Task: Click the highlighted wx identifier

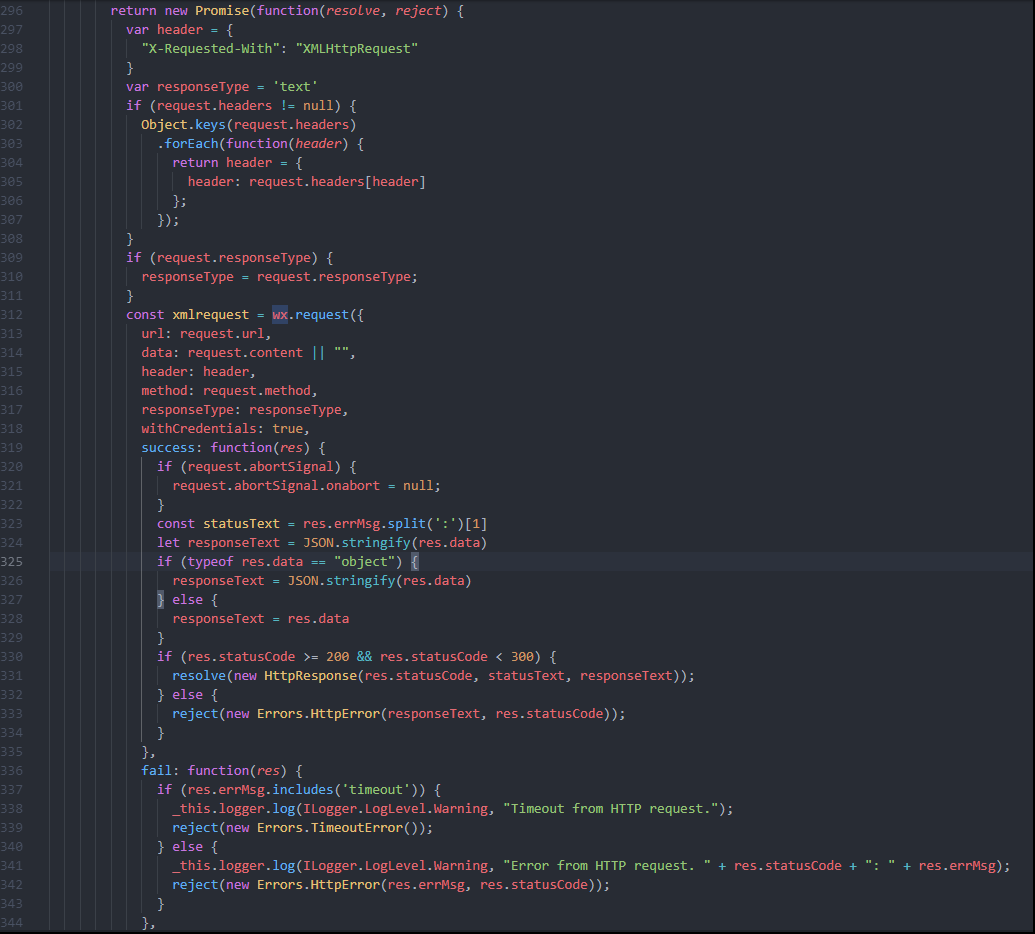Action: [x=280, y=315]
